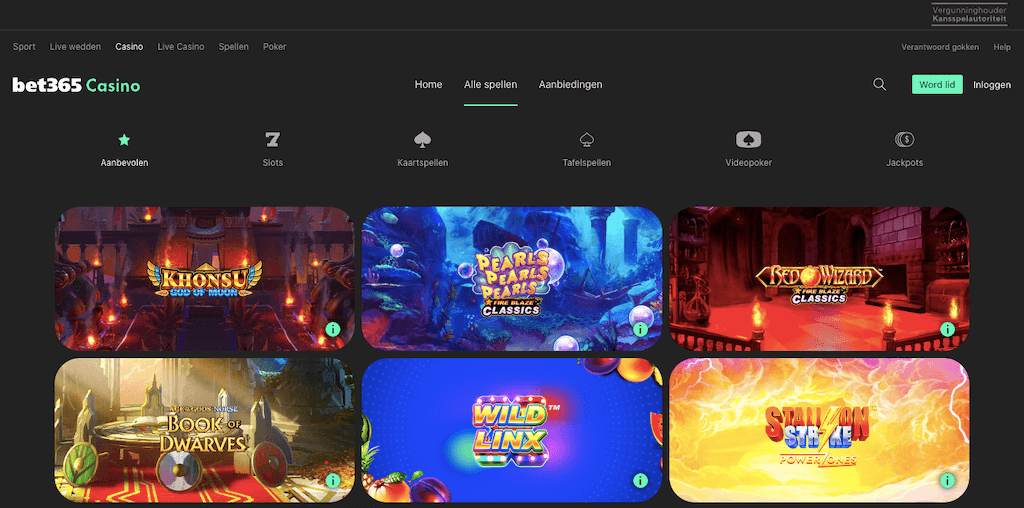Click the Aanbevolen category label
This screenshot has height=508, width=1024.
coord(124,163)
